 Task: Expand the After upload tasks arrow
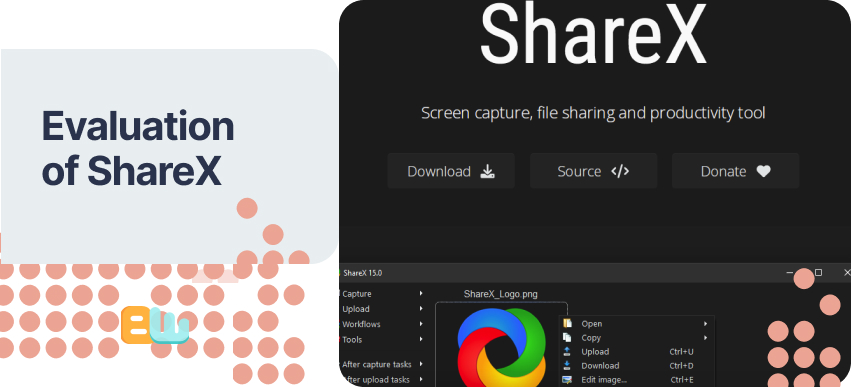click(421, 379)
